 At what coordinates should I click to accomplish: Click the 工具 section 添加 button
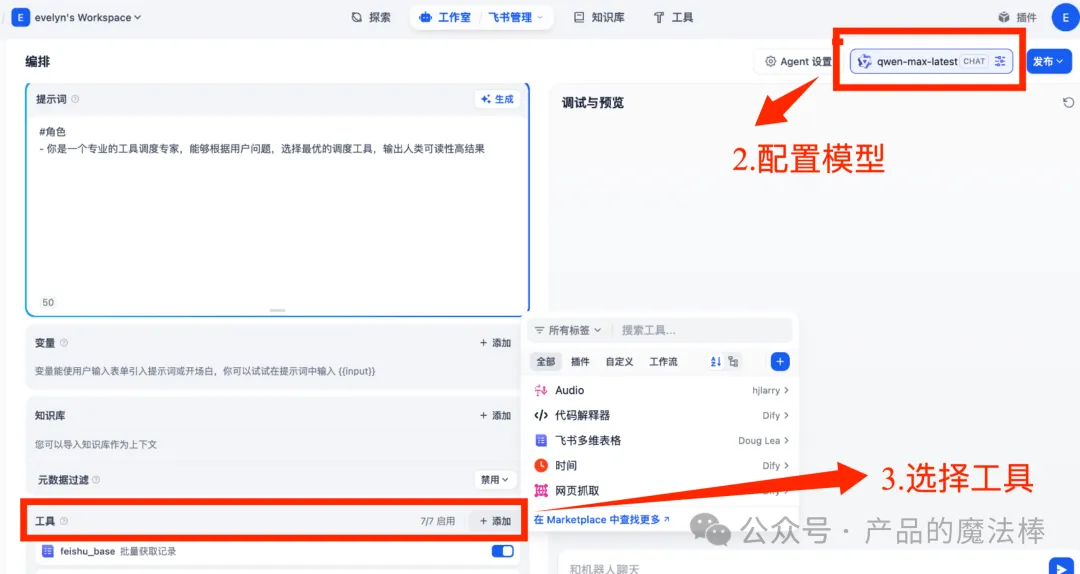pyautogui.click(x=495, y=522)
